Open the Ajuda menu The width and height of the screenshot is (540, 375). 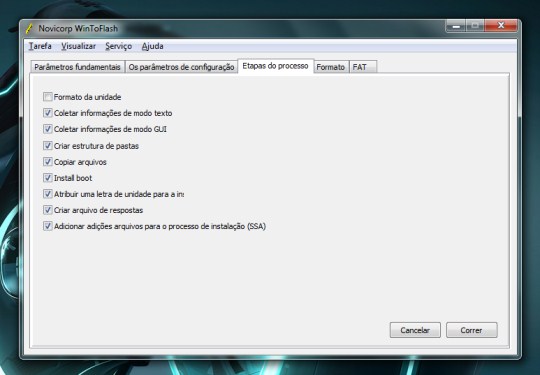tap(153, 46)
